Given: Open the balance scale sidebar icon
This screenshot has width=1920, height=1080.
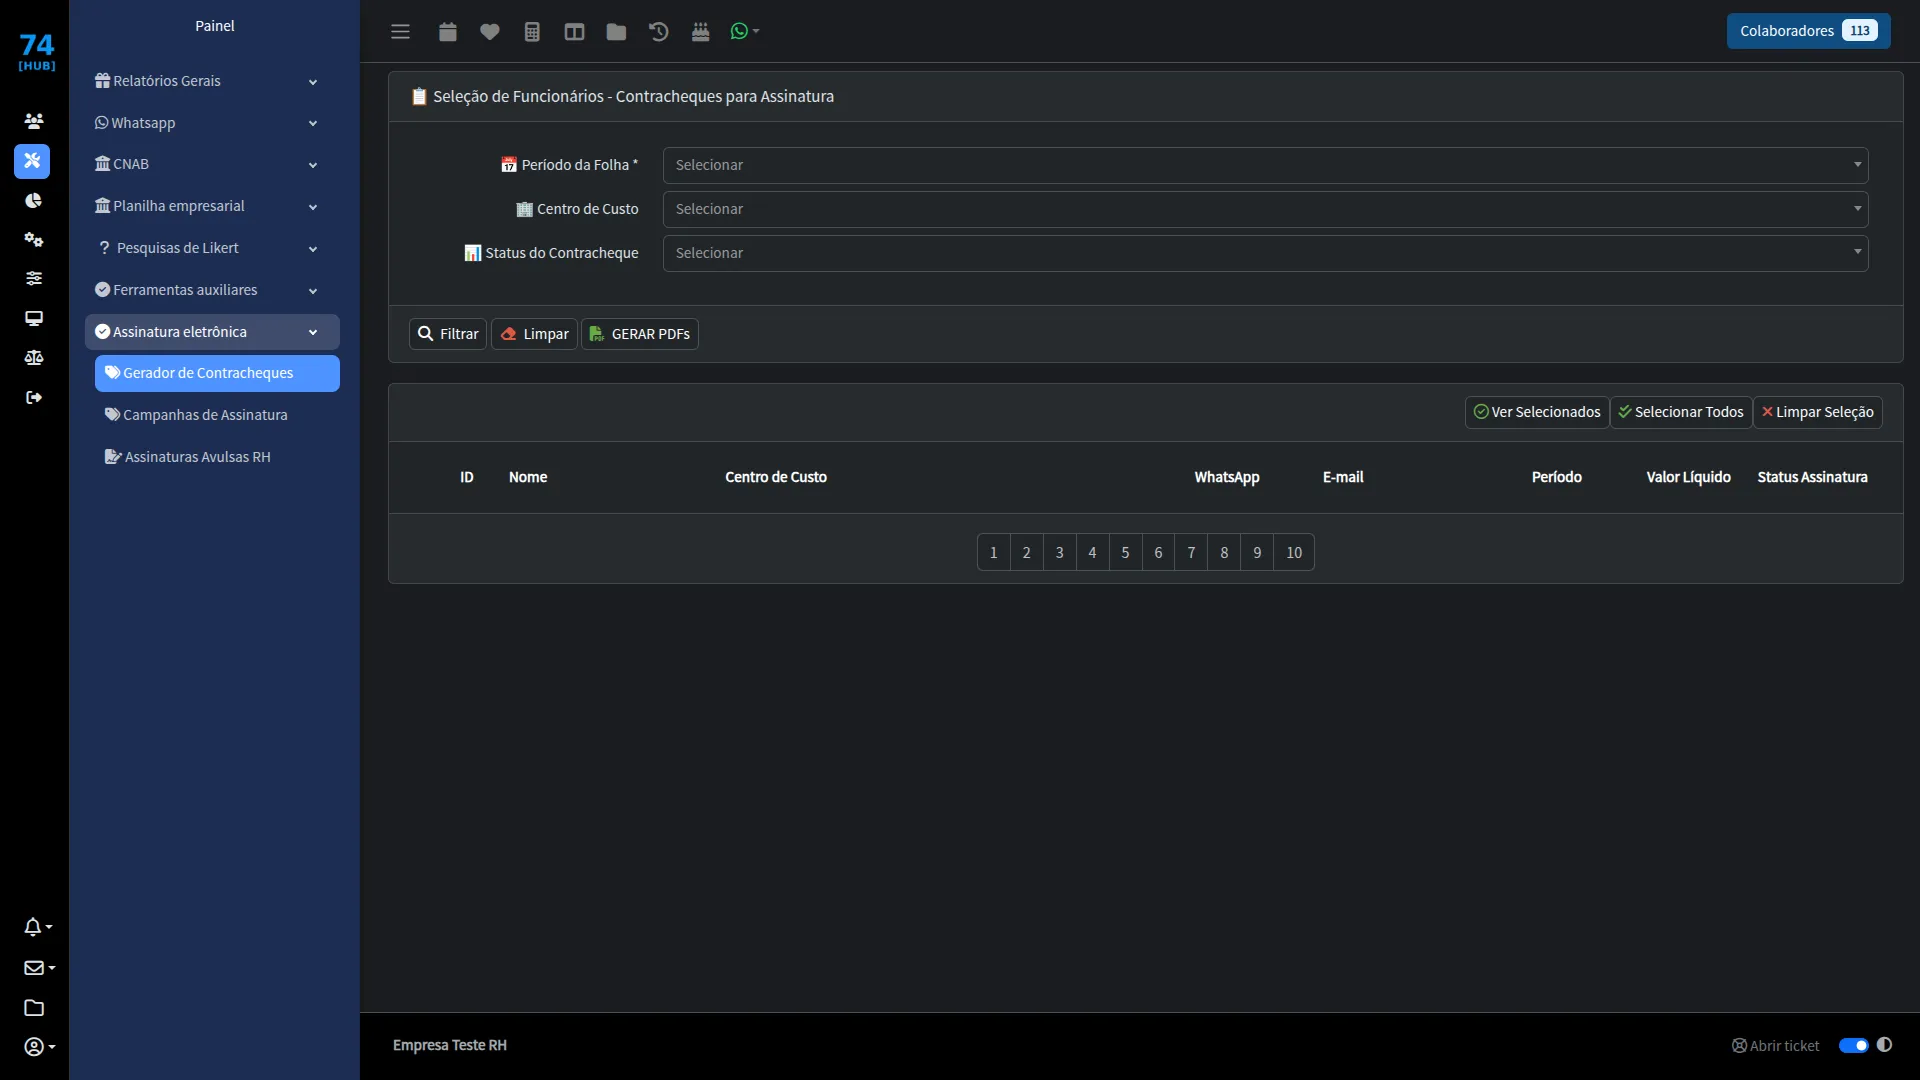Looking at the screenshot, I should click(x=34, y=357).
